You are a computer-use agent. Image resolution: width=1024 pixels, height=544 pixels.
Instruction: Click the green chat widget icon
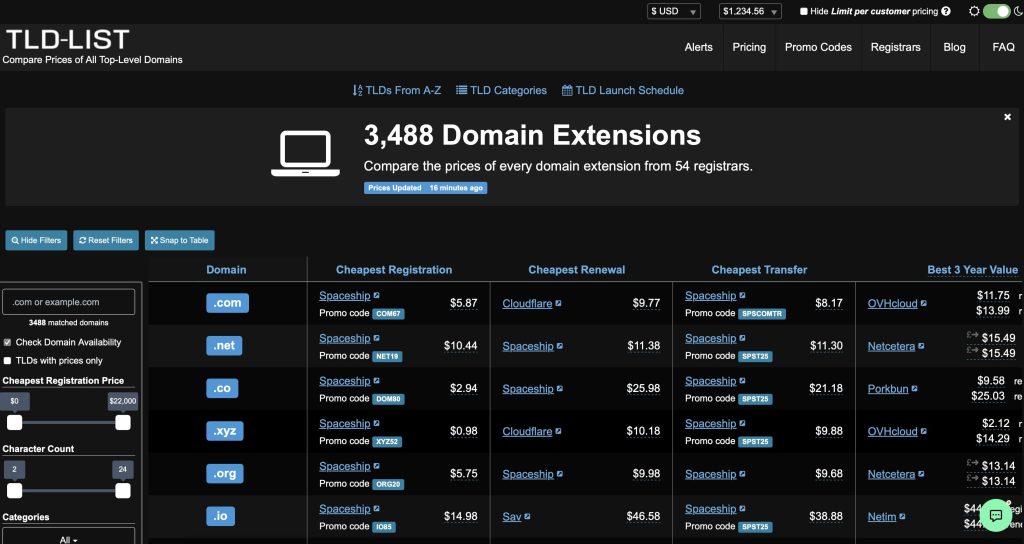coord(995,516)
